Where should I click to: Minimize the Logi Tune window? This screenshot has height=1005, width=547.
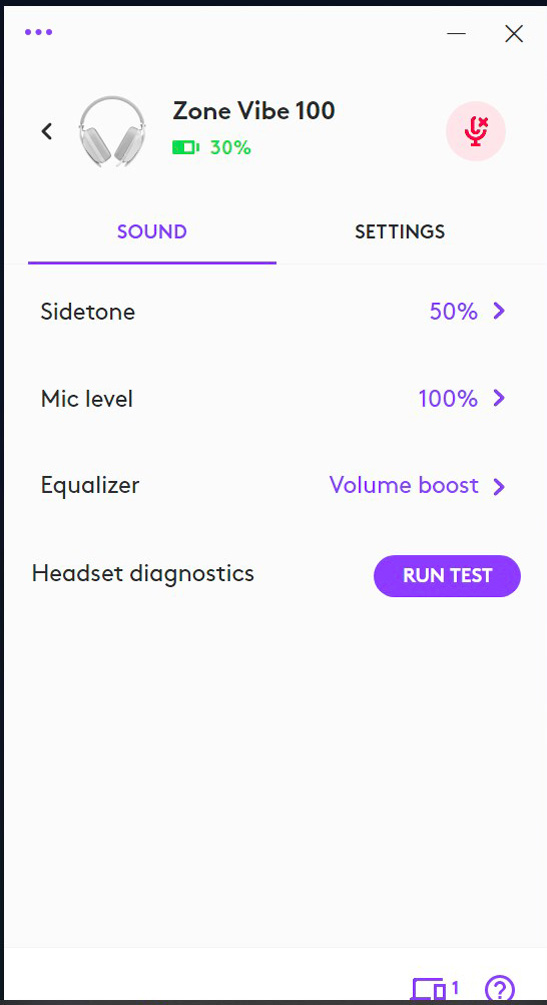(x=456, y=33)
